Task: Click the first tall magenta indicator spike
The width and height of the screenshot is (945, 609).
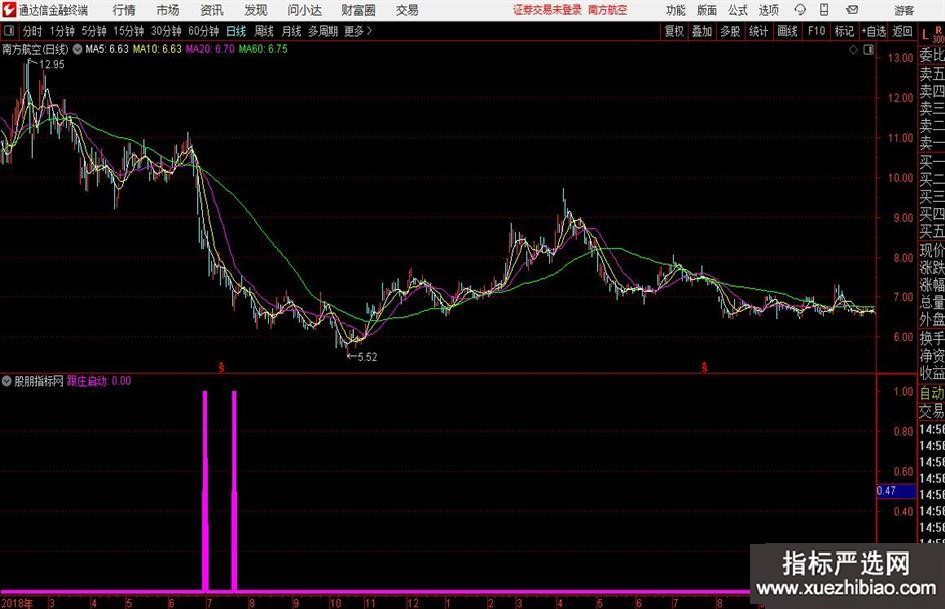Action: pyautogui.click(x=205, y=491)
